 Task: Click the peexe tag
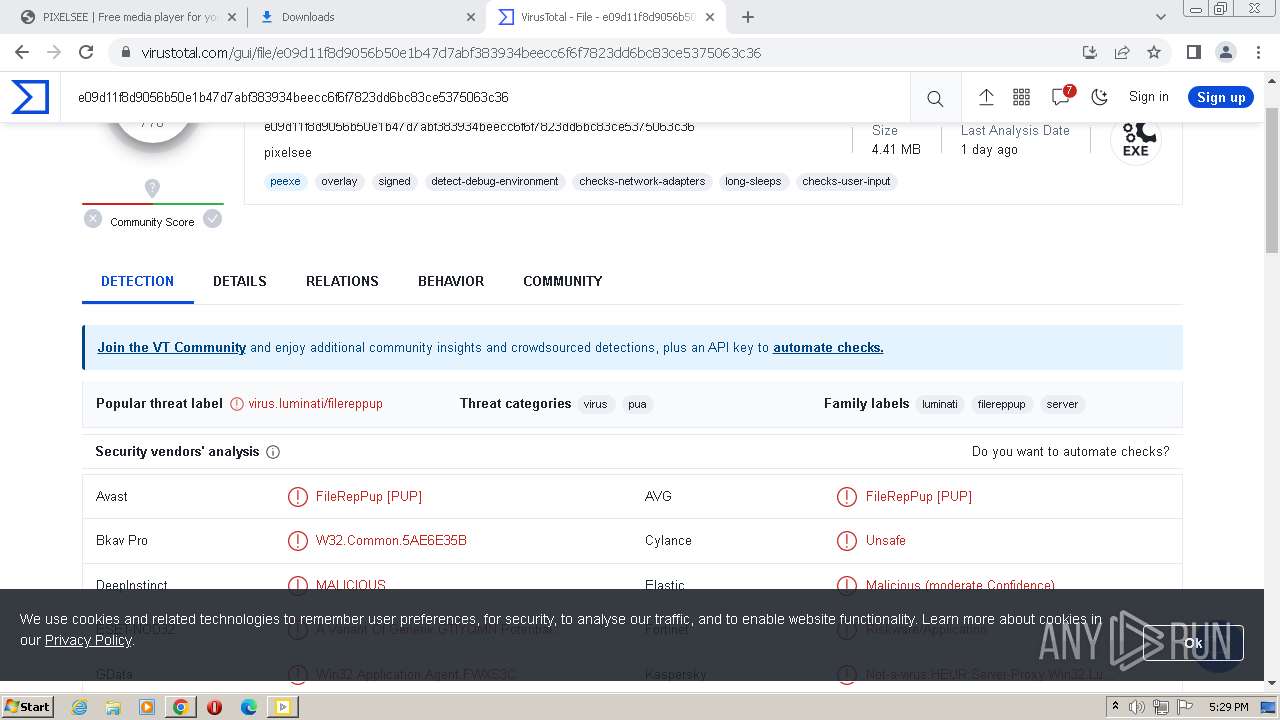point(285,181)
